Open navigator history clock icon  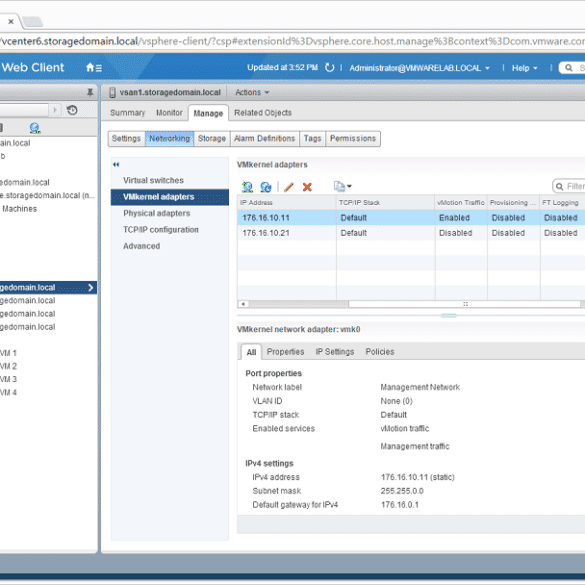coord(72,110)
